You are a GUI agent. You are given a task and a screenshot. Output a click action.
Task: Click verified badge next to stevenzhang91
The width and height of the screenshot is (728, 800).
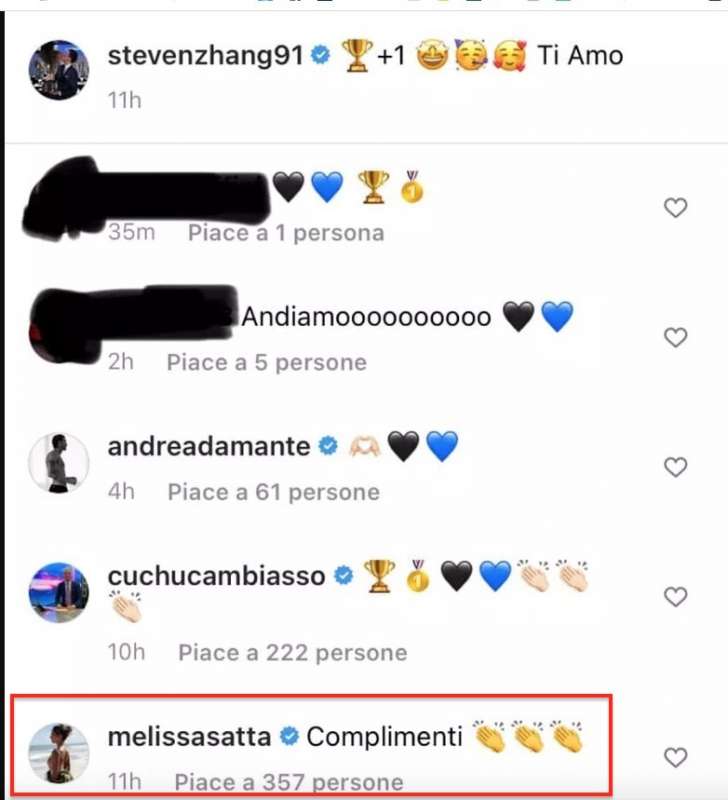click(x=320, y=55)
